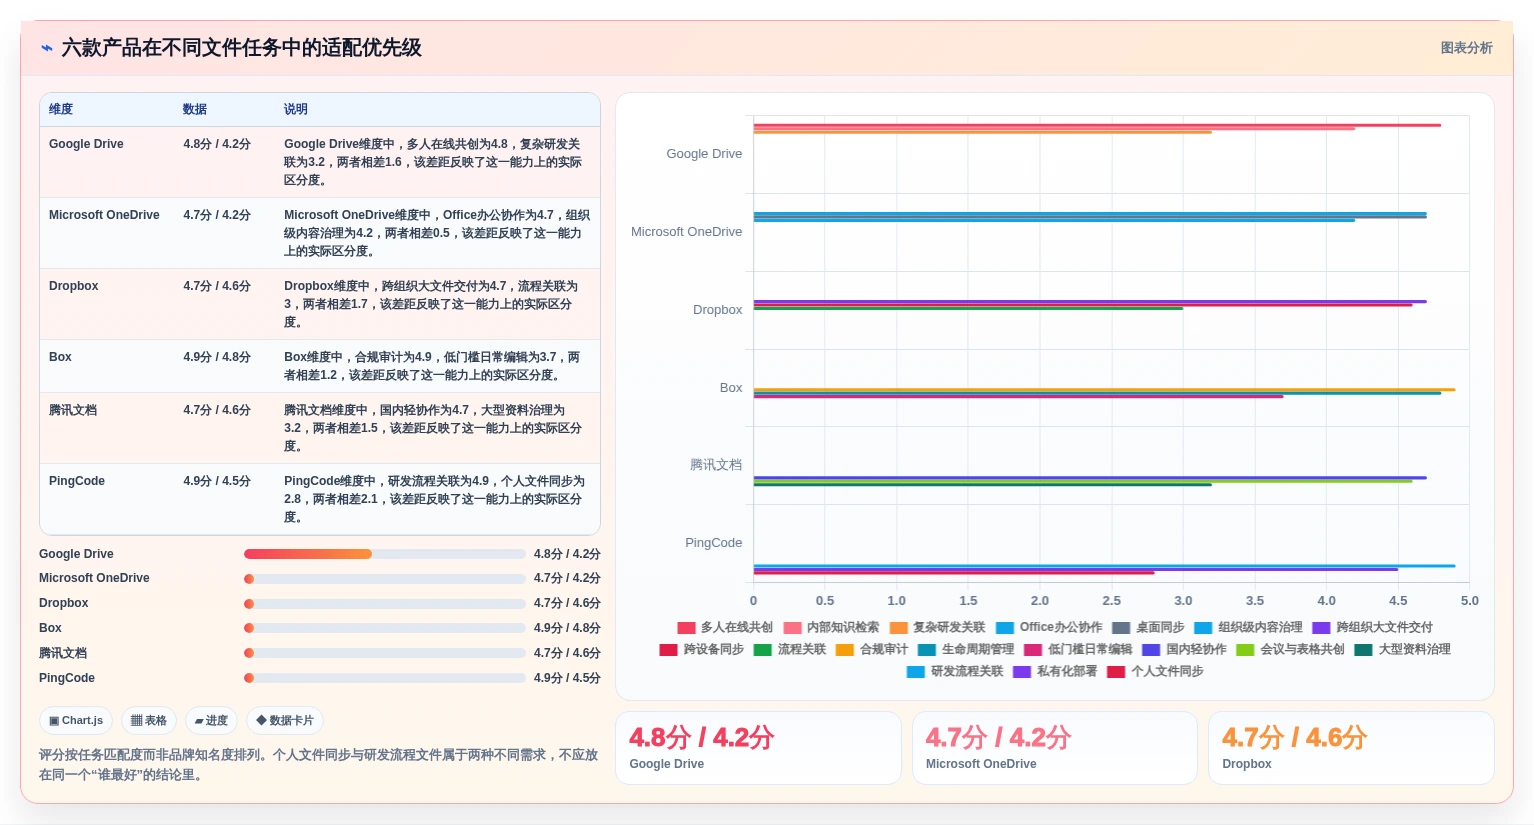This screenshot has height=825, width=1534.
Task: Toggle the 流程关联 legend item
Action: (790, 649)
